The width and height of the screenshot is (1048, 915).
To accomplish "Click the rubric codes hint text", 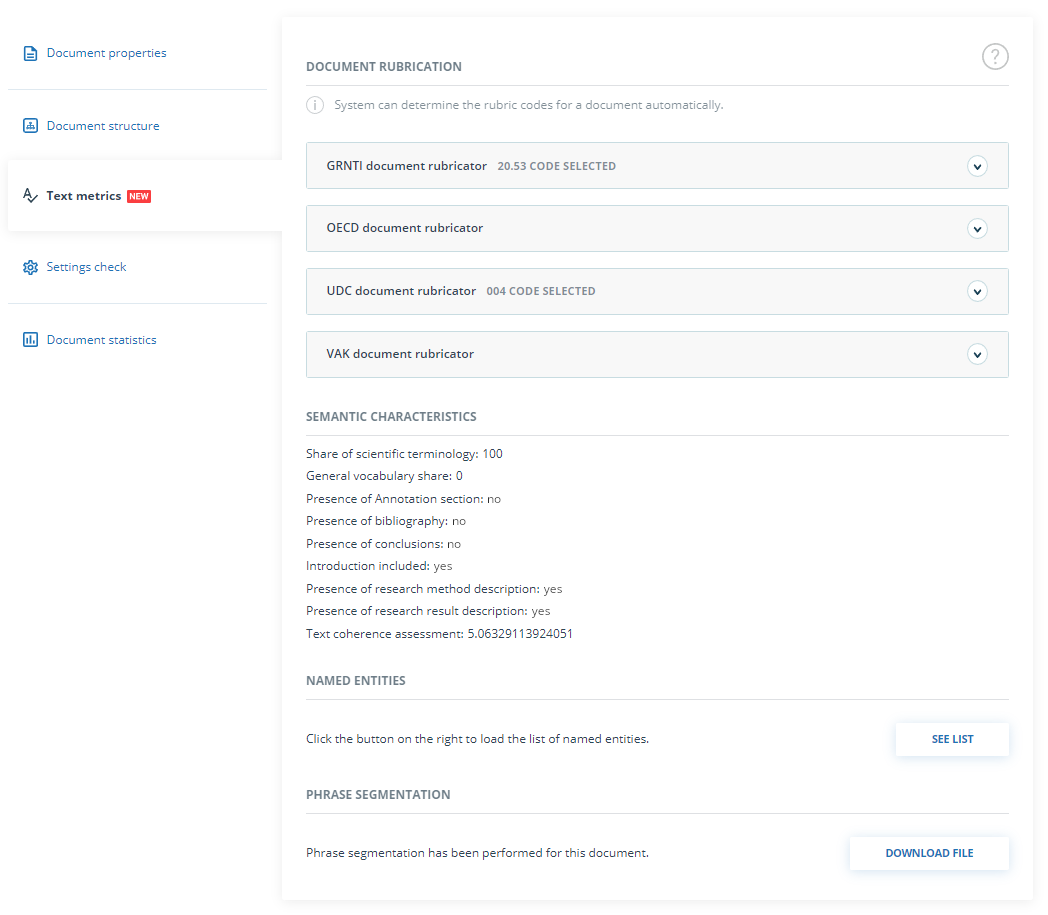I will point(529,105).
